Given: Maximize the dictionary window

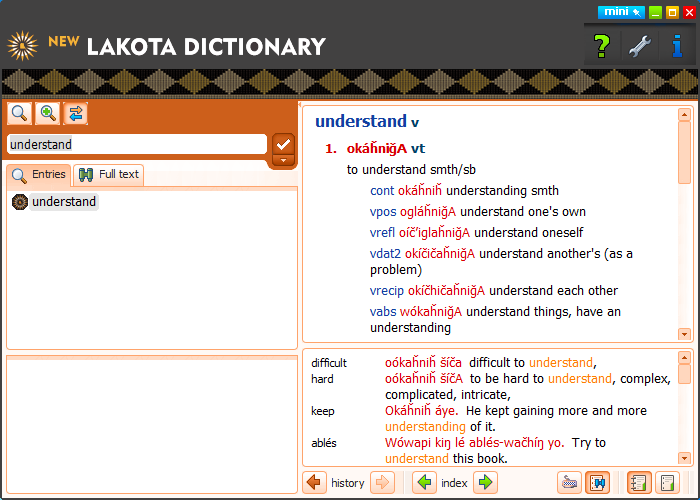Looking at the screenshot, I should 672,12.
